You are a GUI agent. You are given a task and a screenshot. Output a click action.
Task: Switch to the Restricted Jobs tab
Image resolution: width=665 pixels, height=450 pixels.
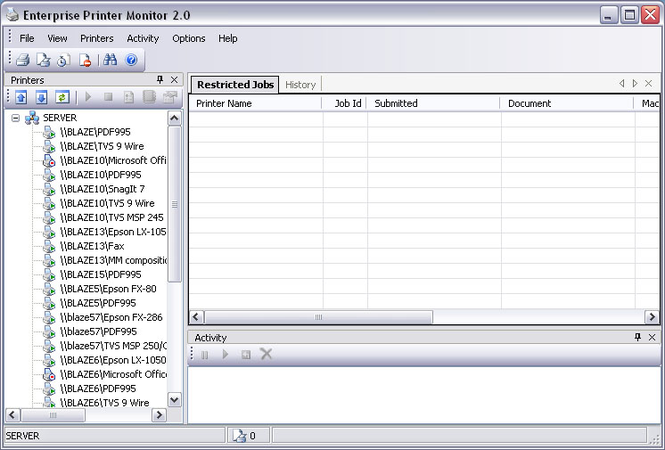235,84
